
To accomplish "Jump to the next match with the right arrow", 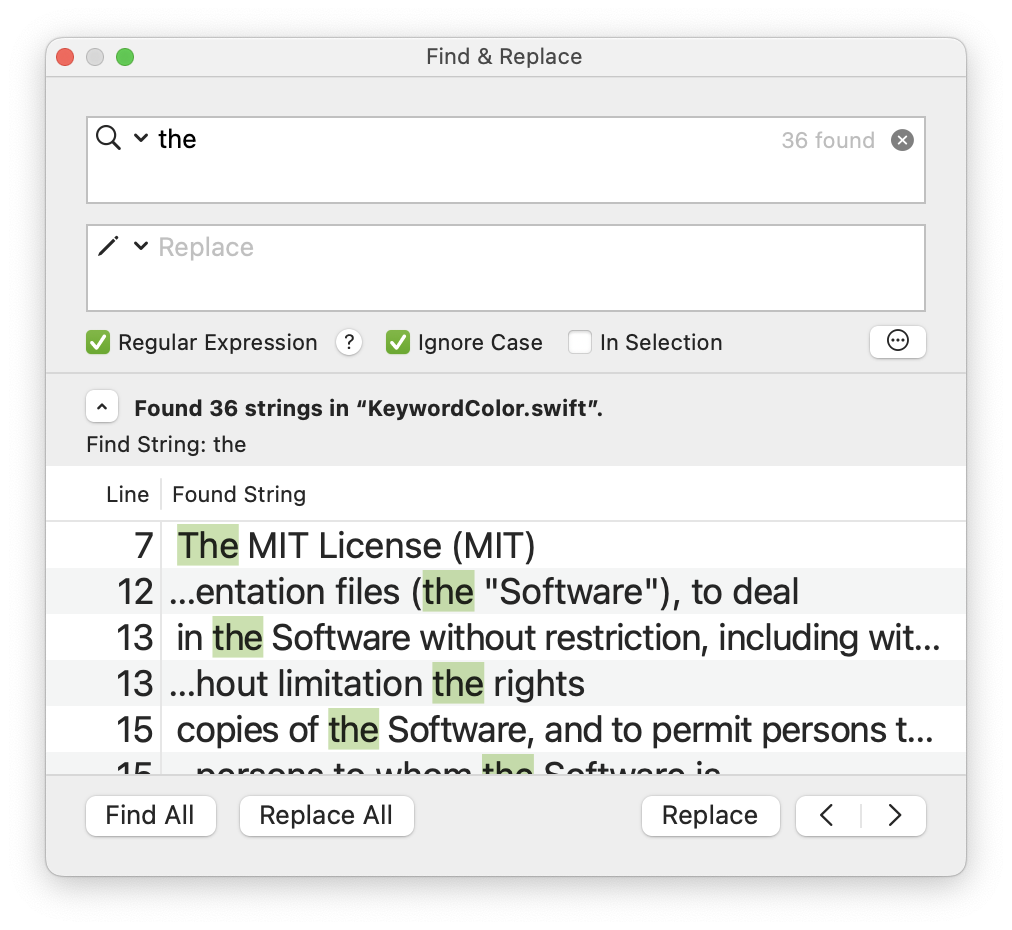I will click(894, 815).
